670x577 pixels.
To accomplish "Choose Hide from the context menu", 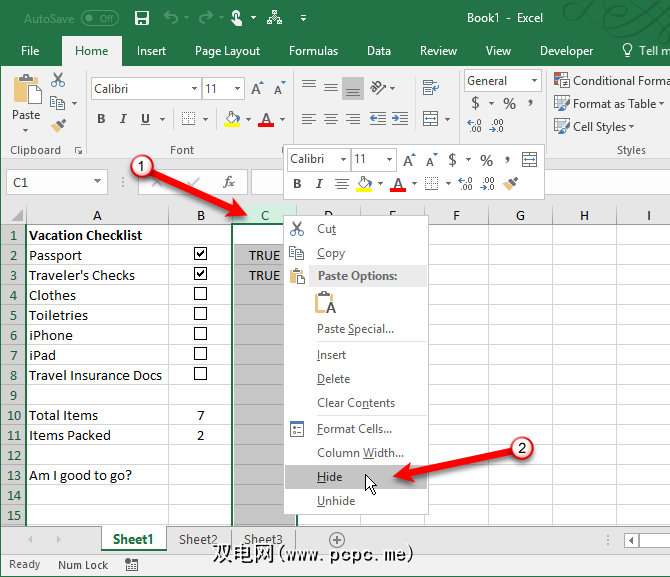I will click(x=330, y=477).
